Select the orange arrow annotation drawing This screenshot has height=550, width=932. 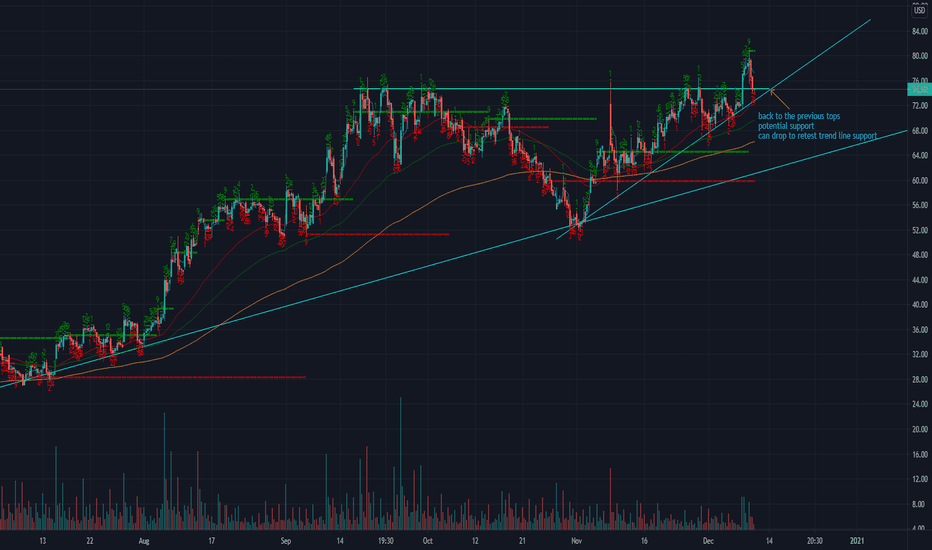(780, 100)
